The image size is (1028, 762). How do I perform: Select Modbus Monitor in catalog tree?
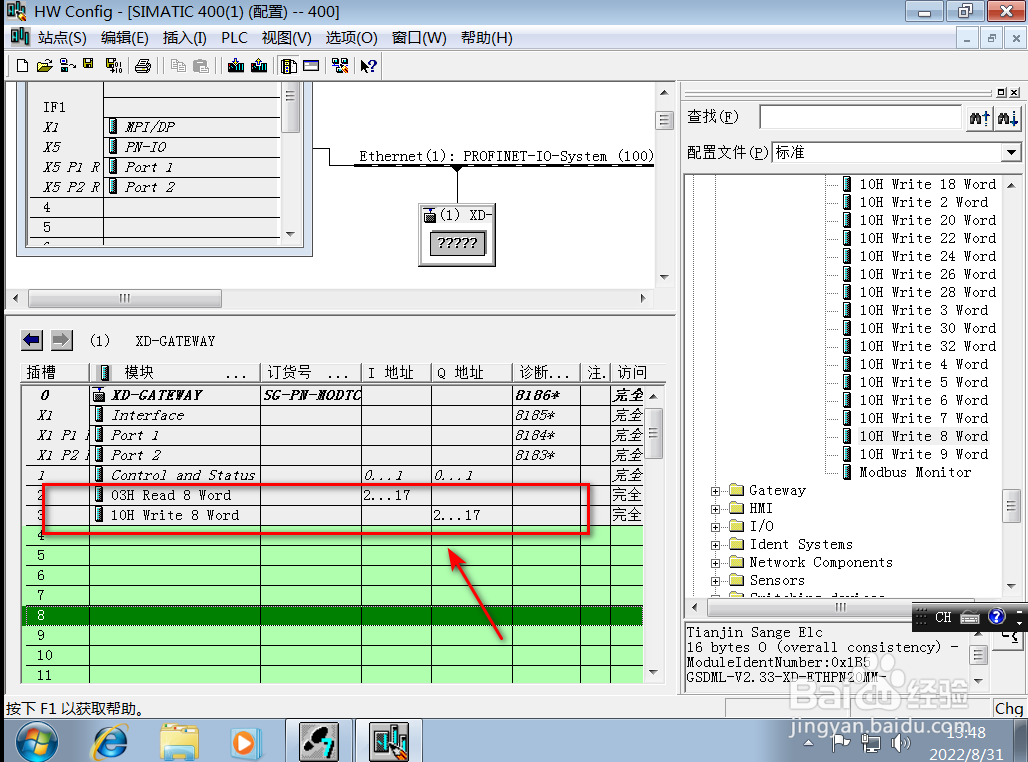pyautogui.click(x=915, y=472)
